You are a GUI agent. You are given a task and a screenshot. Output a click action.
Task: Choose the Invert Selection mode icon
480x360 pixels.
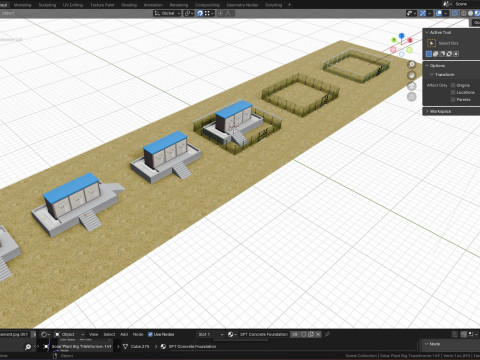(x=449, y=54)
